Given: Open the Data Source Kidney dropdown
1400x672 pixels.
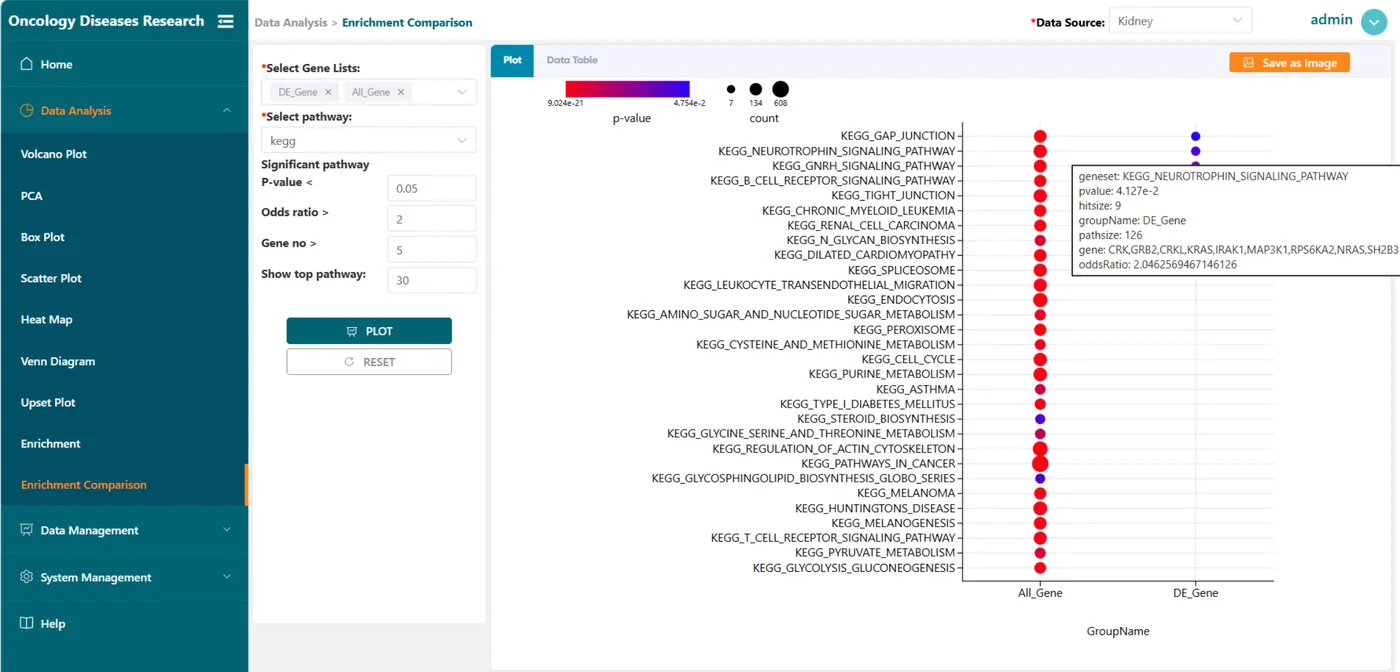Looking at the screenshot, I should tap(1180, 21).
